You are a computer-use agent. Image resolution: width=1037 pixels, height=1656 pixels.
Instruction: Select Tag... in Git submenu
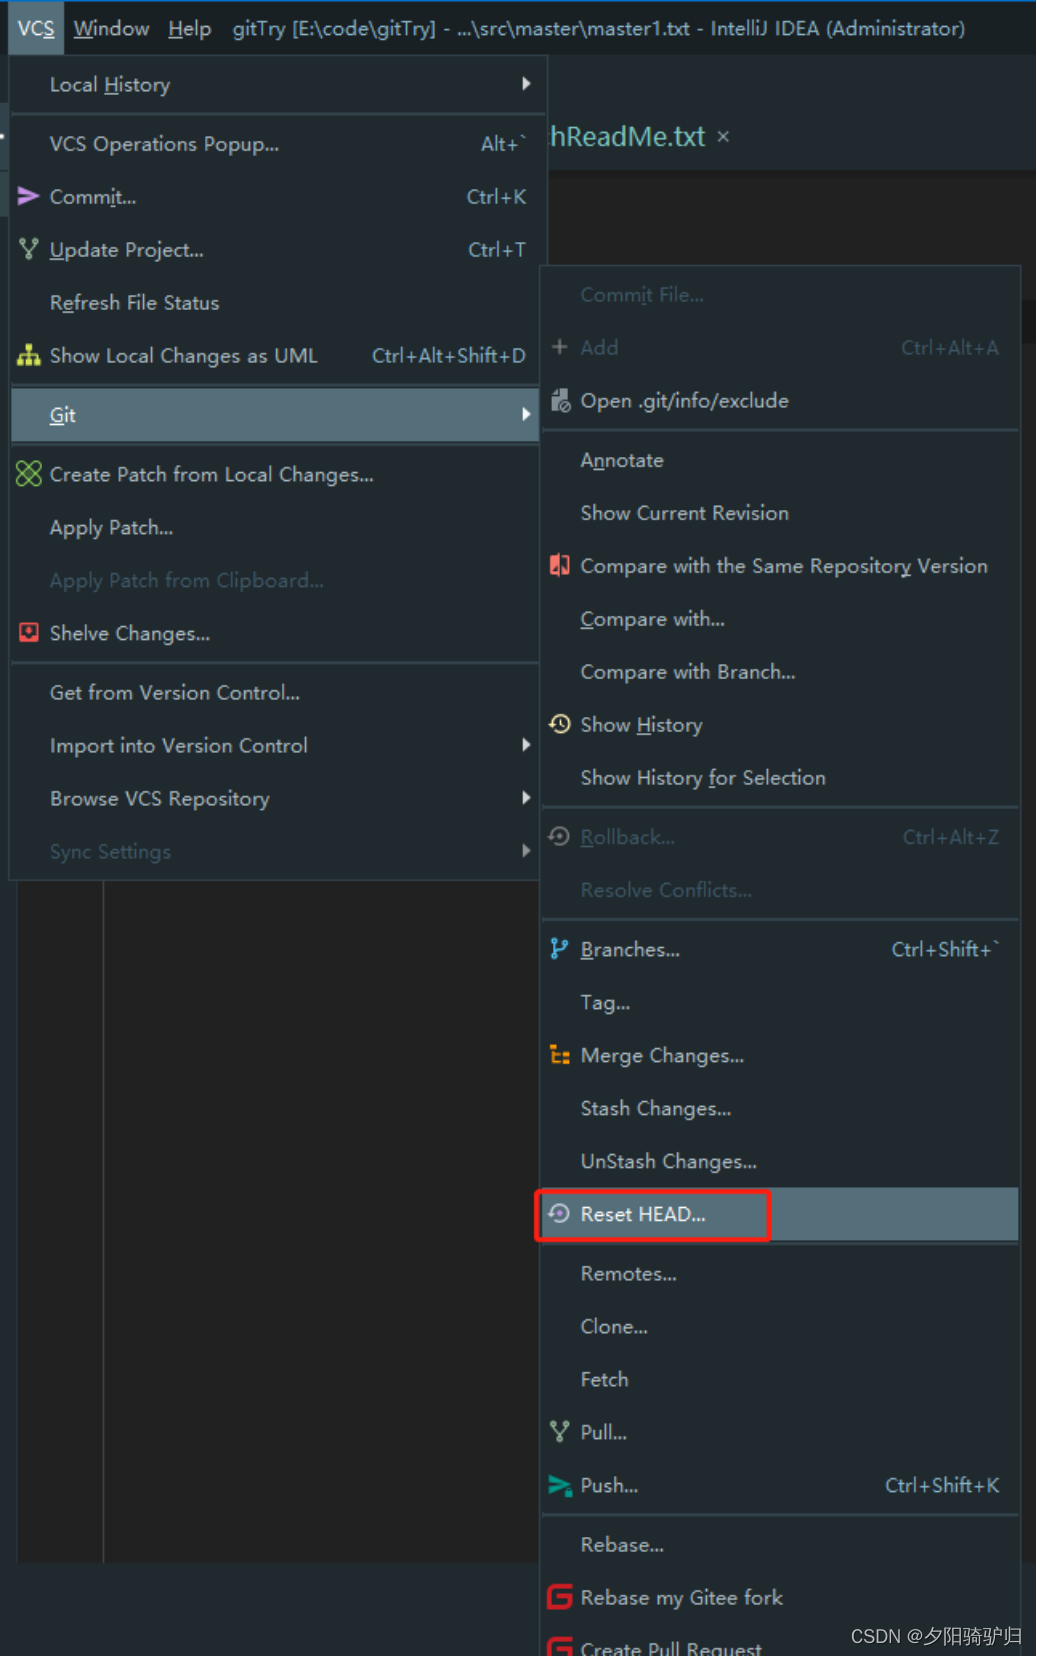780,1002
